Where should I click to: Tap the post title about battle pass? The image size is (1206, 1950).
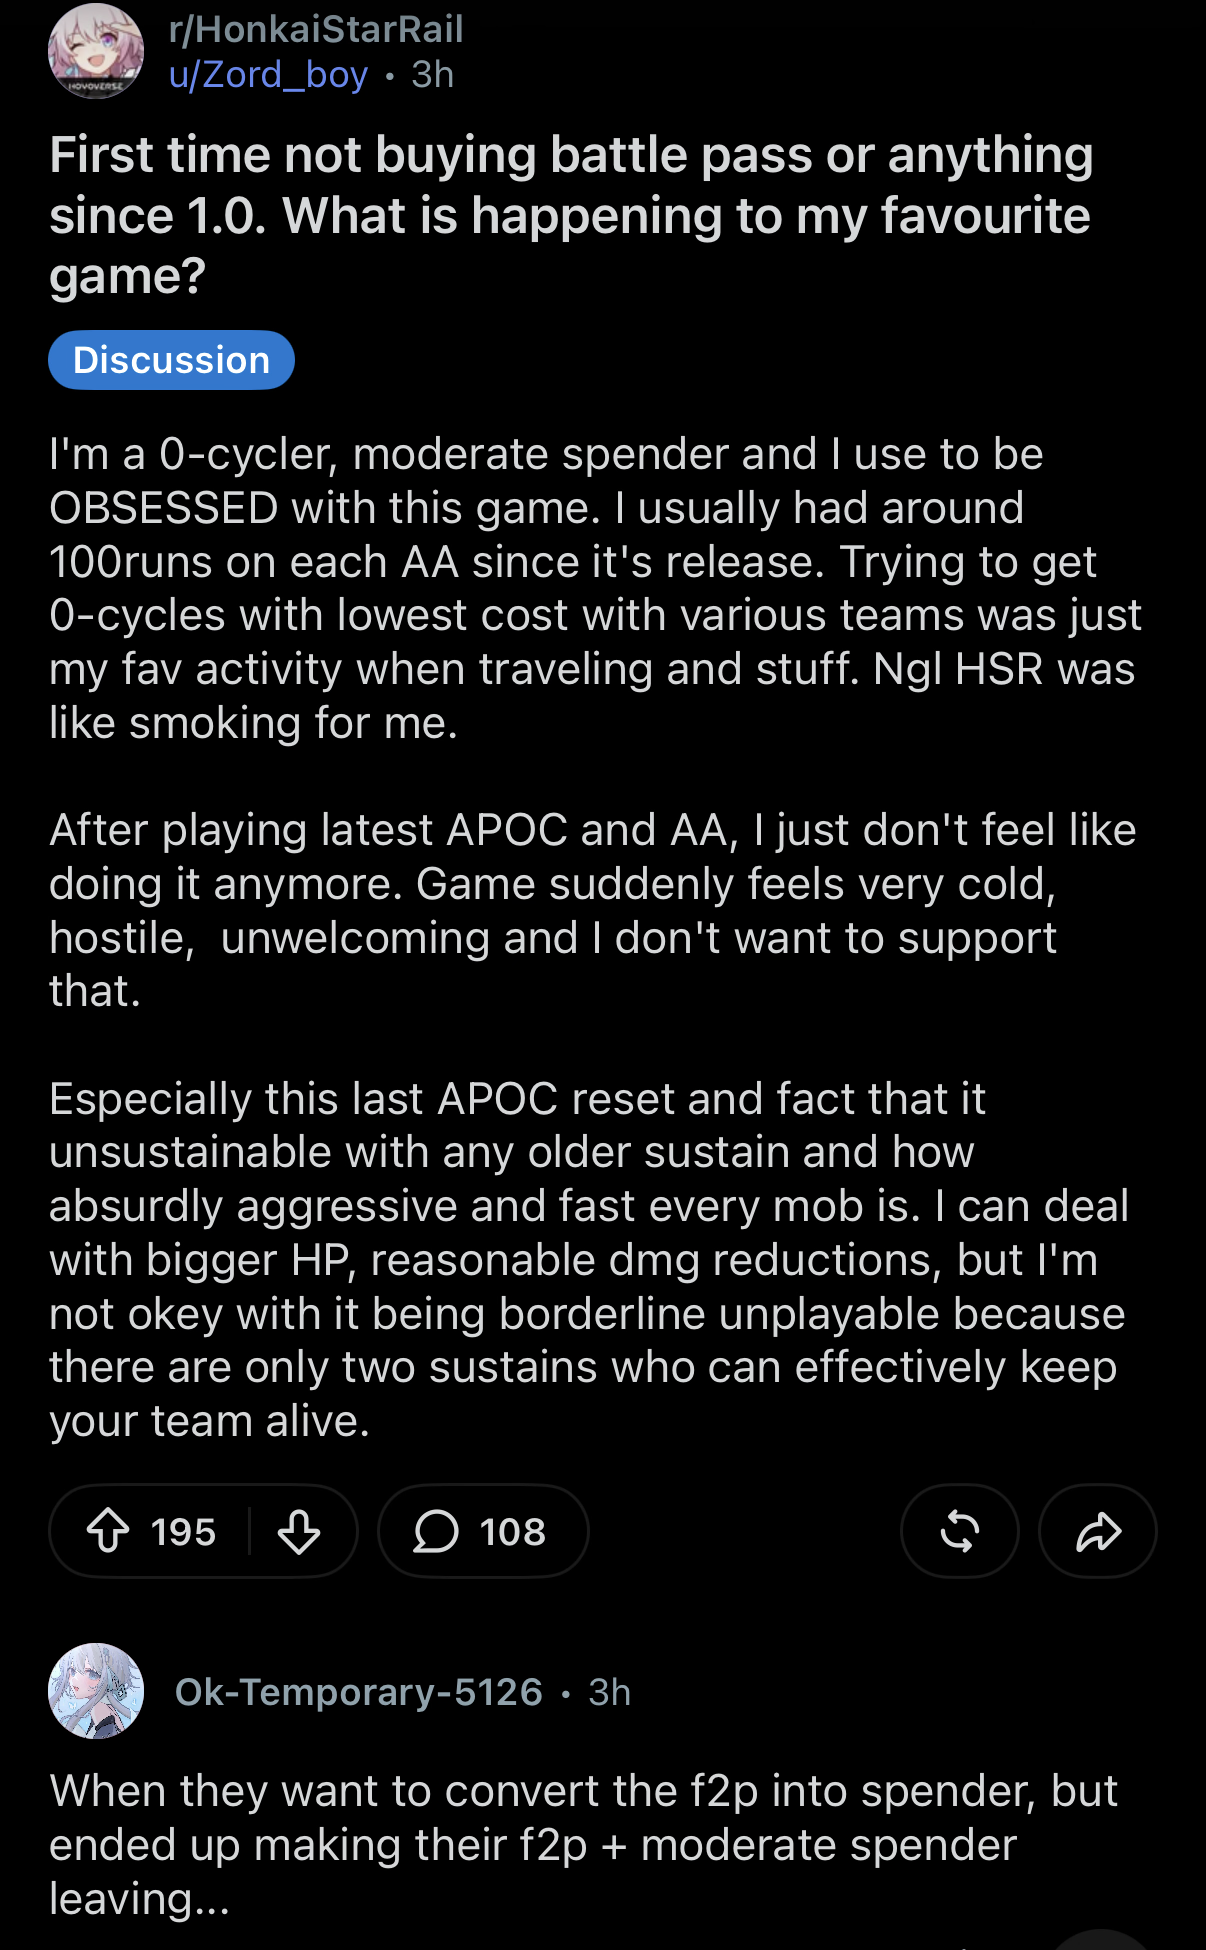pos(571,215)
